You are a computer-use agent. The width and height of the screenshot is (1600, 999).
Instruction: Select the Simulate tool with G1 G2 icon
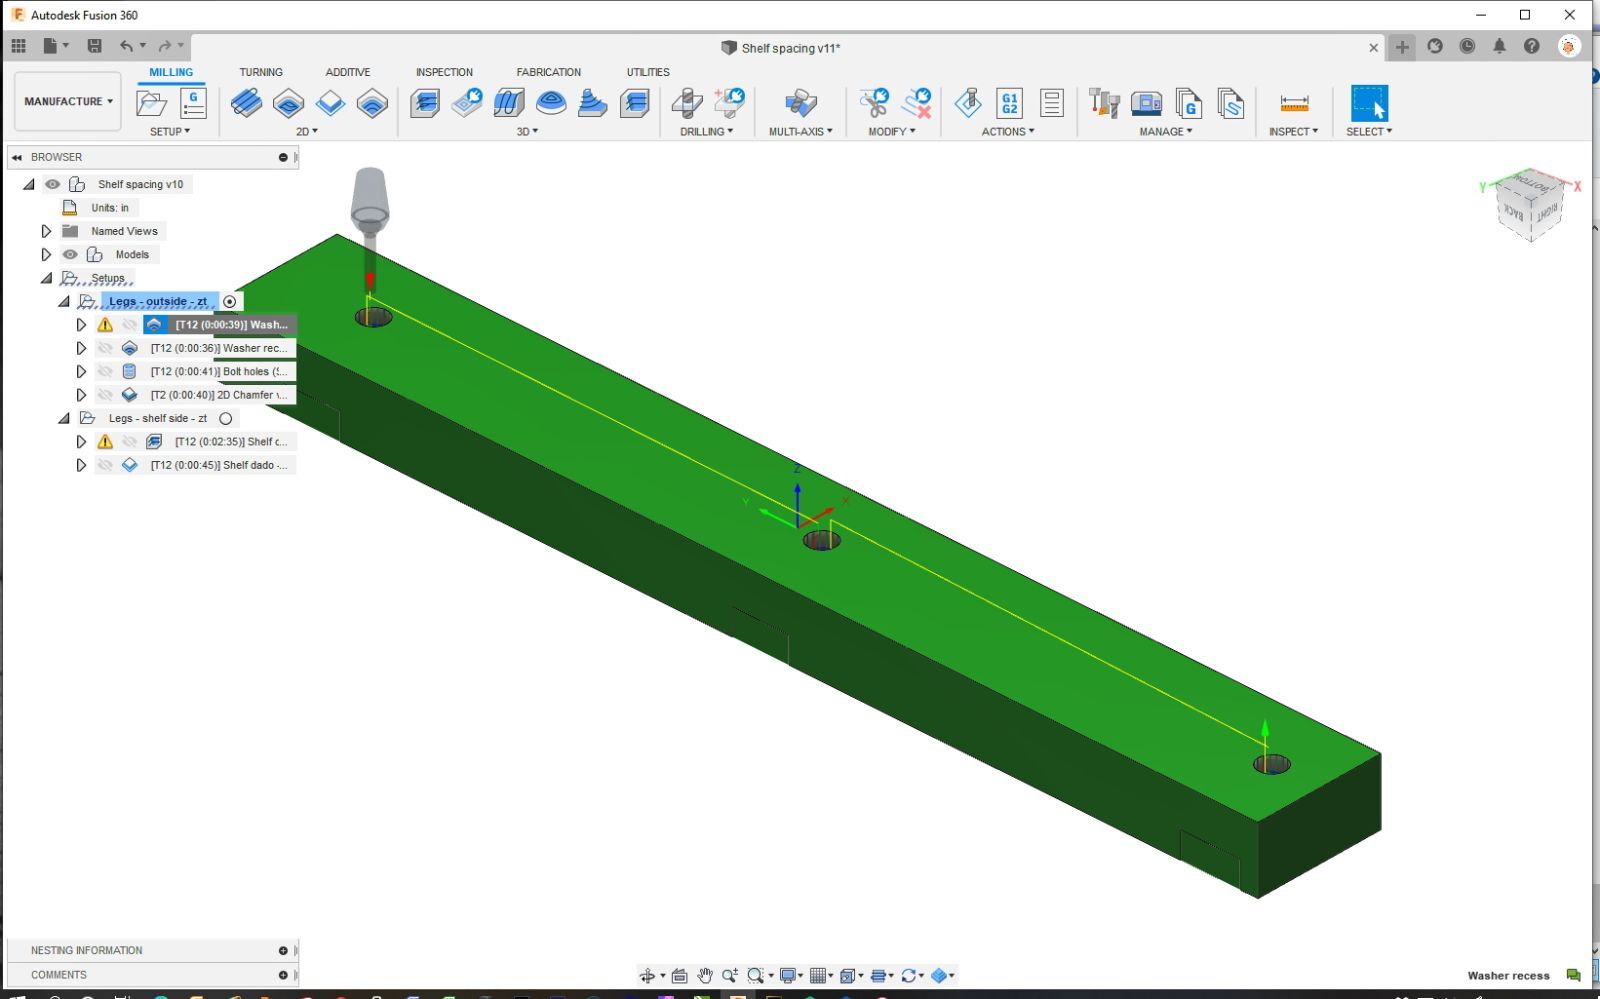point(1010,103)
